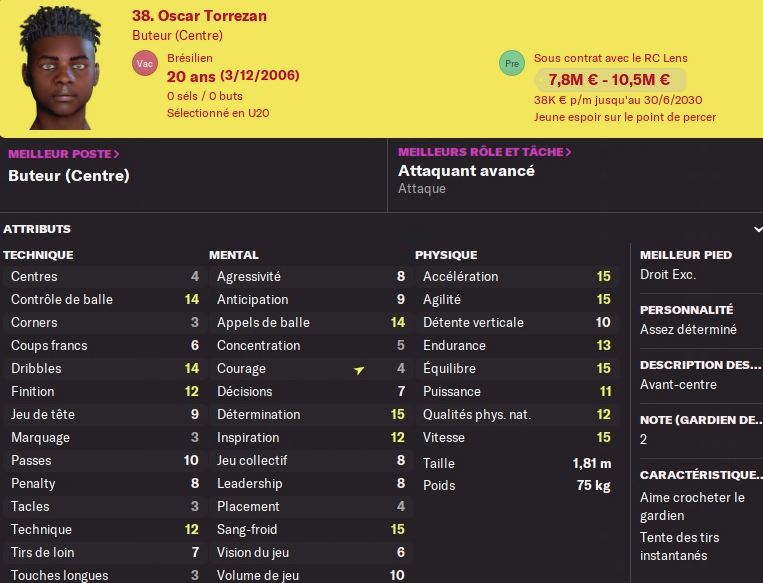
Task: Click the 'Buteur (Centre)' best position value
Action: click(x=69, y=176)
